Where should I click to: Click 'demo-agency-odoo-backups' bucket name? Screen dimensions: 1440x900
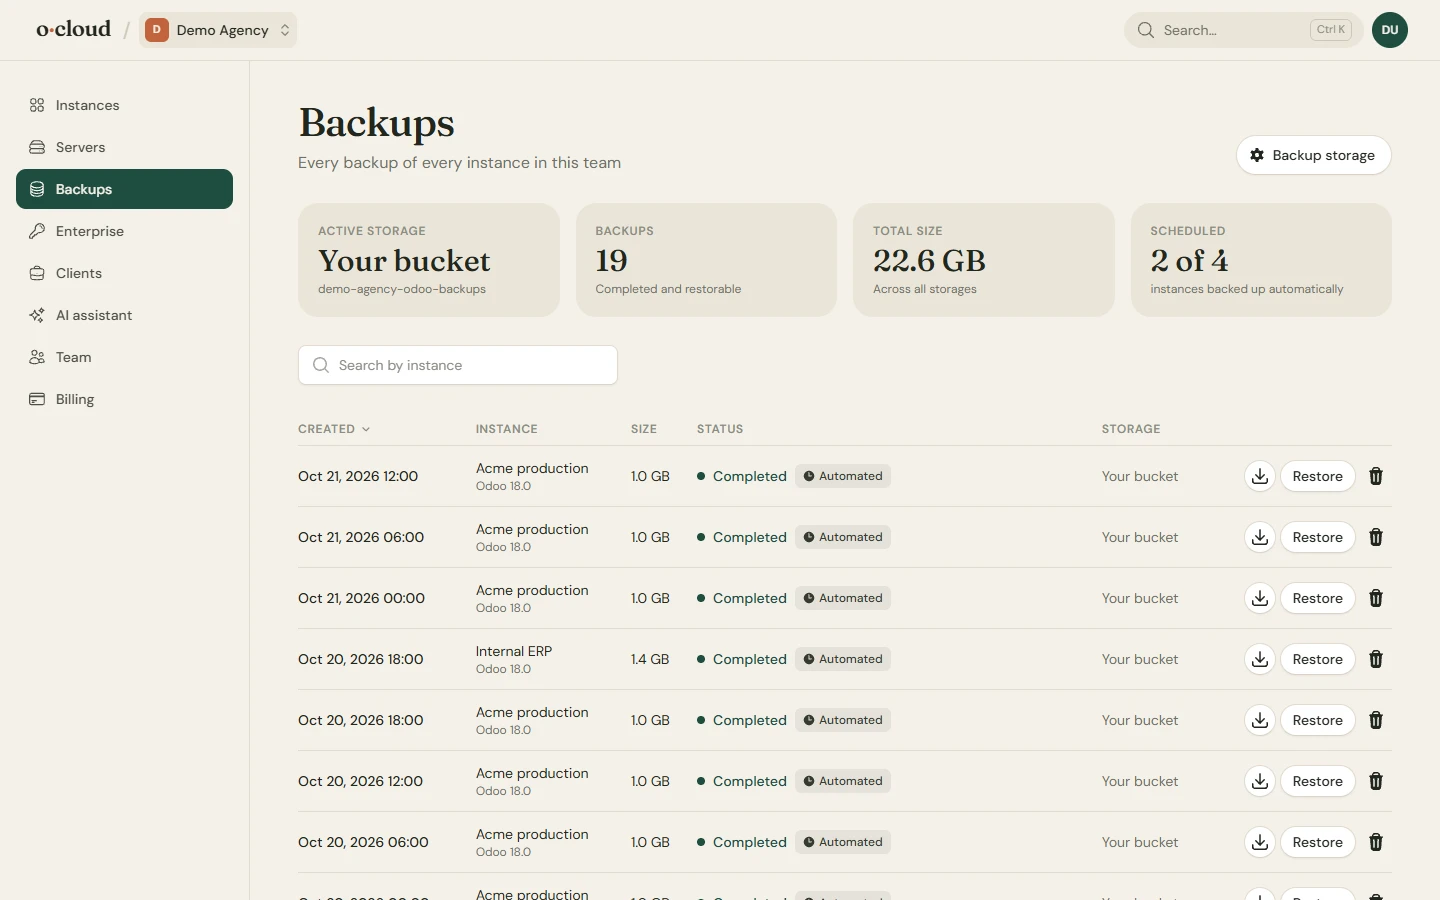[x=402, y=289]
